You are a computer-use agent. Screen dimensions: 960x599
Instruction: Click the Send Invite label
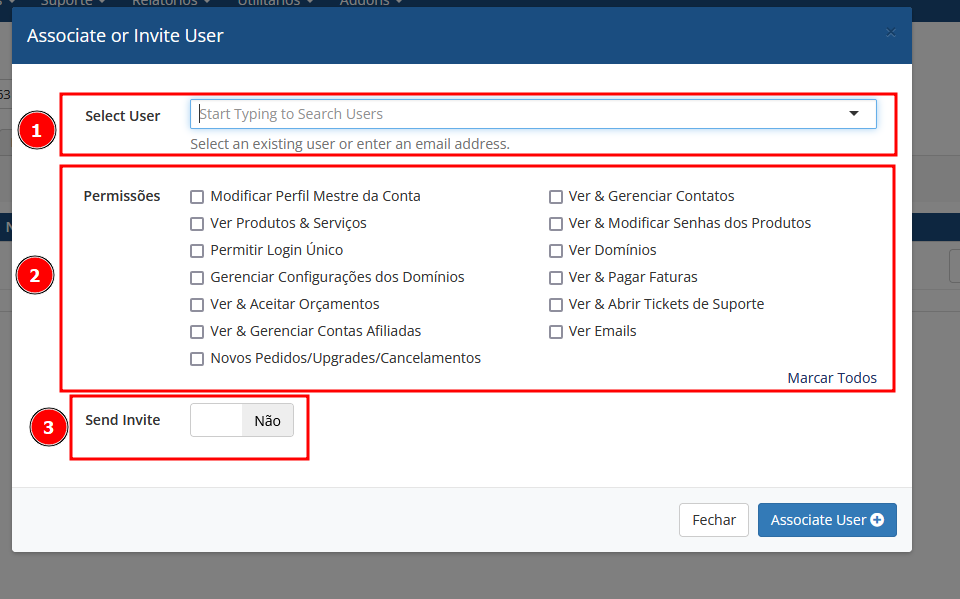point(122,420)
